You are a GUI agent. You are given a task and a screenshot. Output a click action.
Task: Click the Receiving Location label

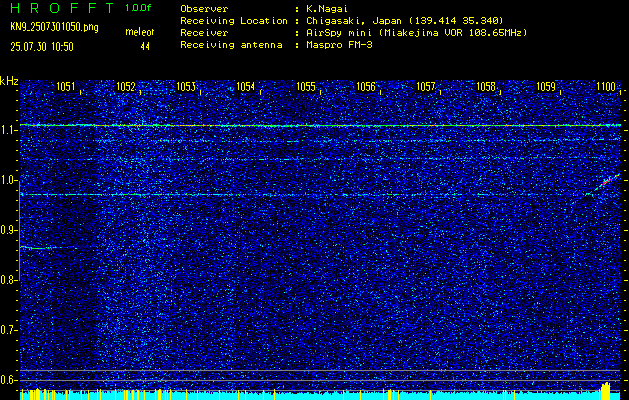(233, 21)
